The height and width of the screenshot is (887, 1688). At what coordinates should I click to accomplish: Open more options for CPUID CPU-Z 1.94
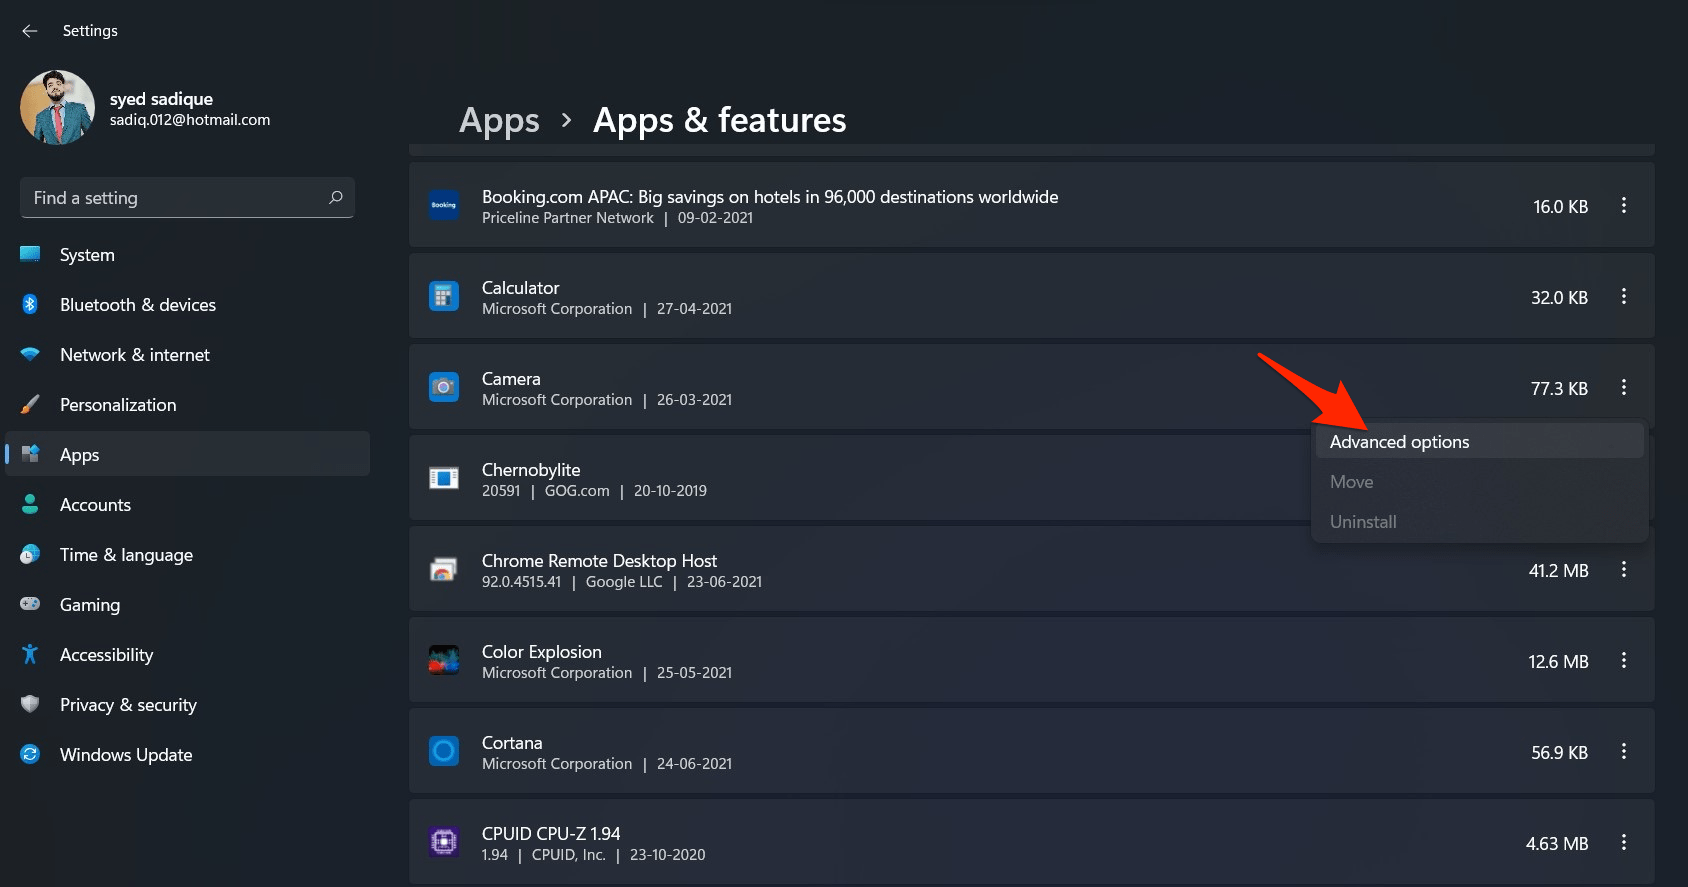pyautogui.click(x=1624, y=843)
